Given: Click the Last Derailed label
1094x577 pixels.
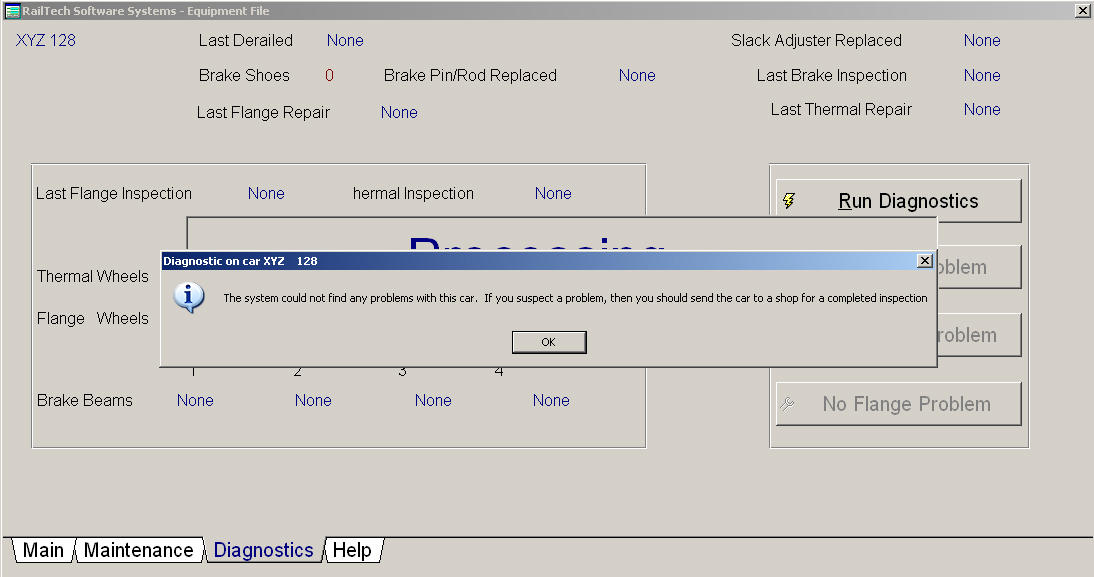Looking at the screenshot, I should (x=246, y=40).
